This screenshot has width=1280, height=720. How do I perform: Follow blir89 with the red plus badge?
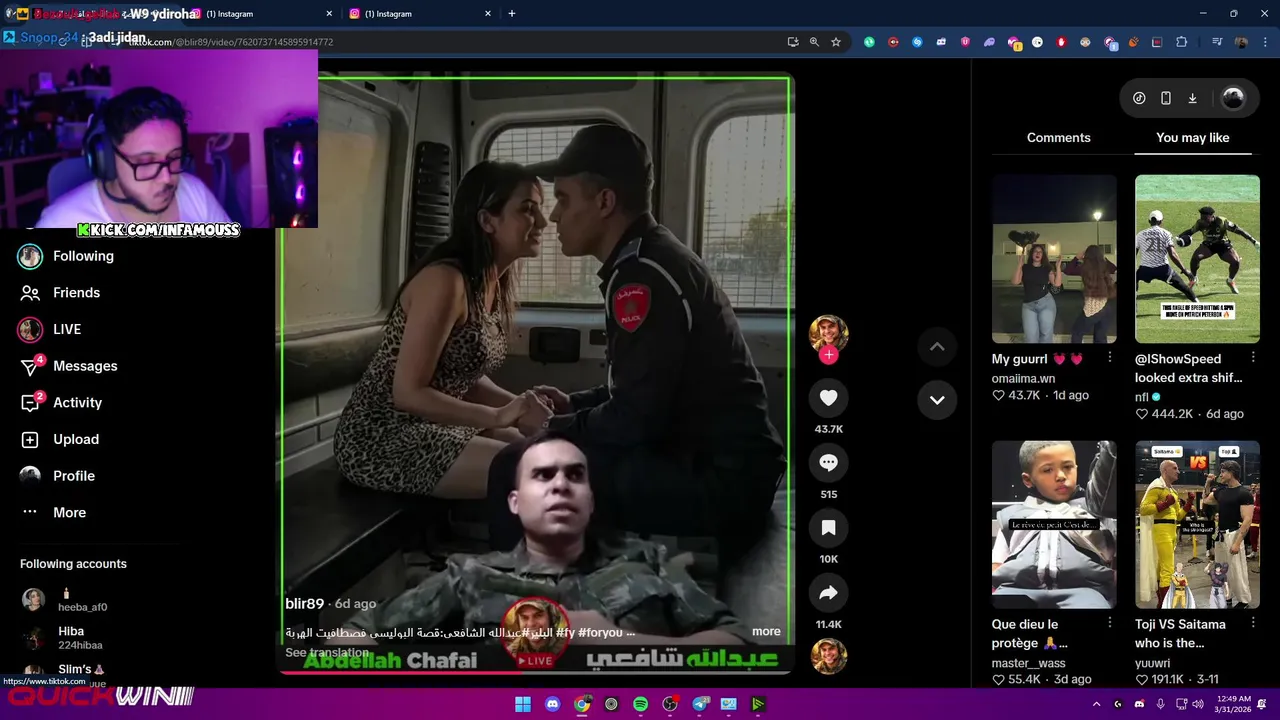click(828, 355)
